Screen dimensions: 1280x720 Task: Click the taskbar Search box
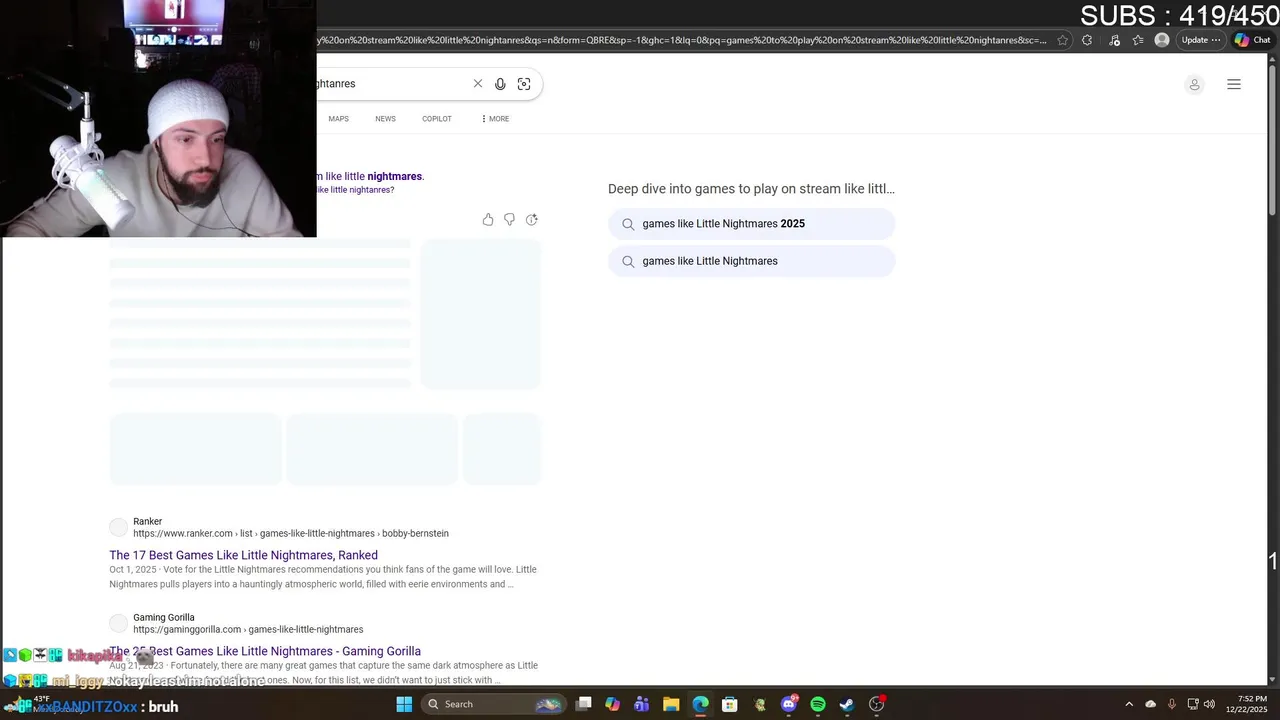point(494,704)
